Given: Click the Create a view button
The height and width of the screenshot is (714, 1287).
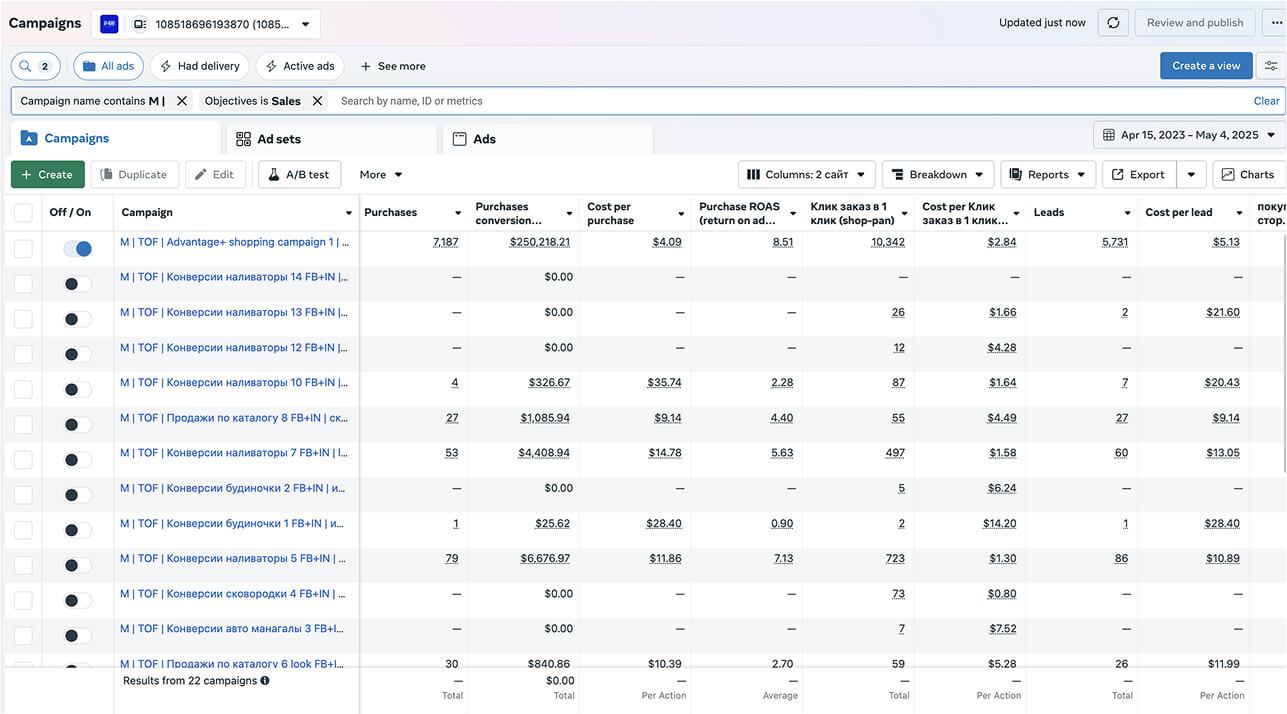Looking at the screenshot, I should click(x=1206, y=66).
